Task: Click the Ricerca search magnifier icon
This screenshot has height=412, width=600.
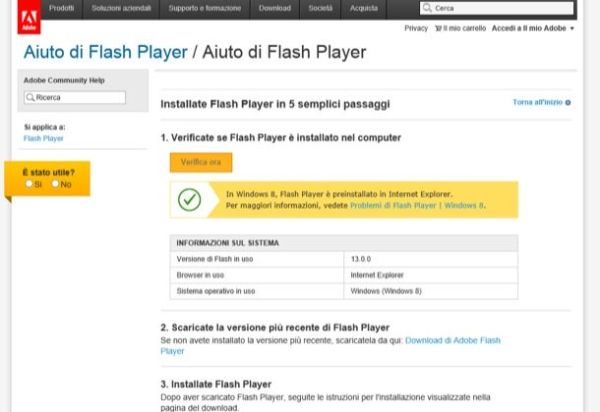Action: pos(30,98)
